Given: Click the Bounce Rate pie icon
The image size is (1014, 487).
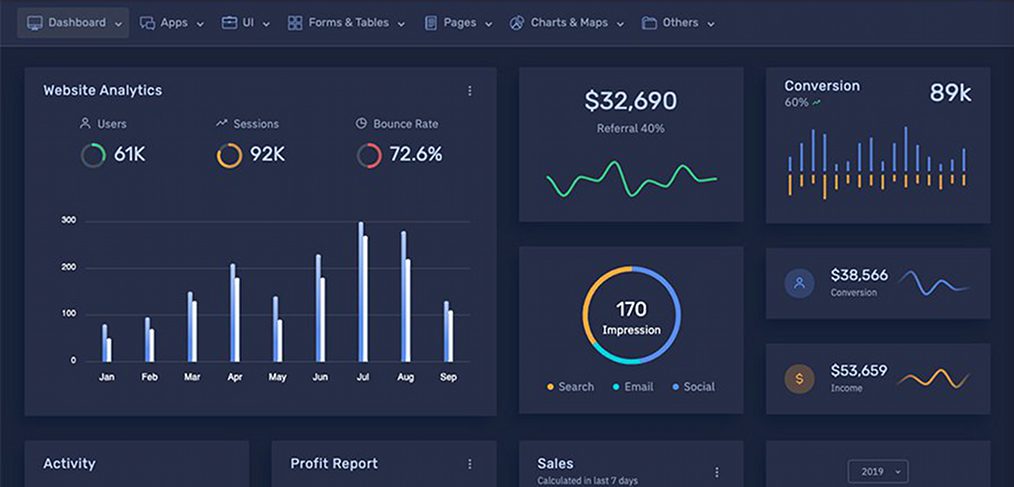Looking at the screenshot, I should click(x=361, y=123).
